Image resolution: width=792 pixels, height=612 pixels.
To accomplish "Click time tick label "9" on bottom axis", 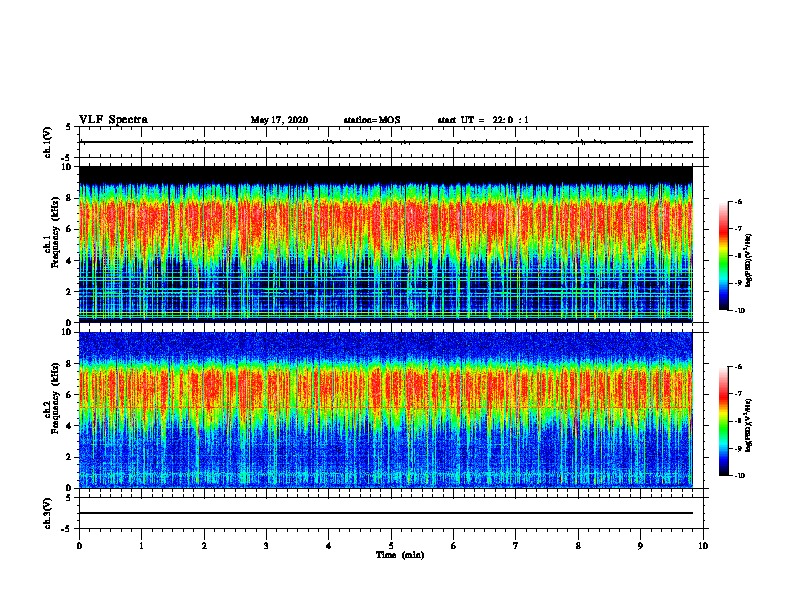I will [x=640, y=546].
